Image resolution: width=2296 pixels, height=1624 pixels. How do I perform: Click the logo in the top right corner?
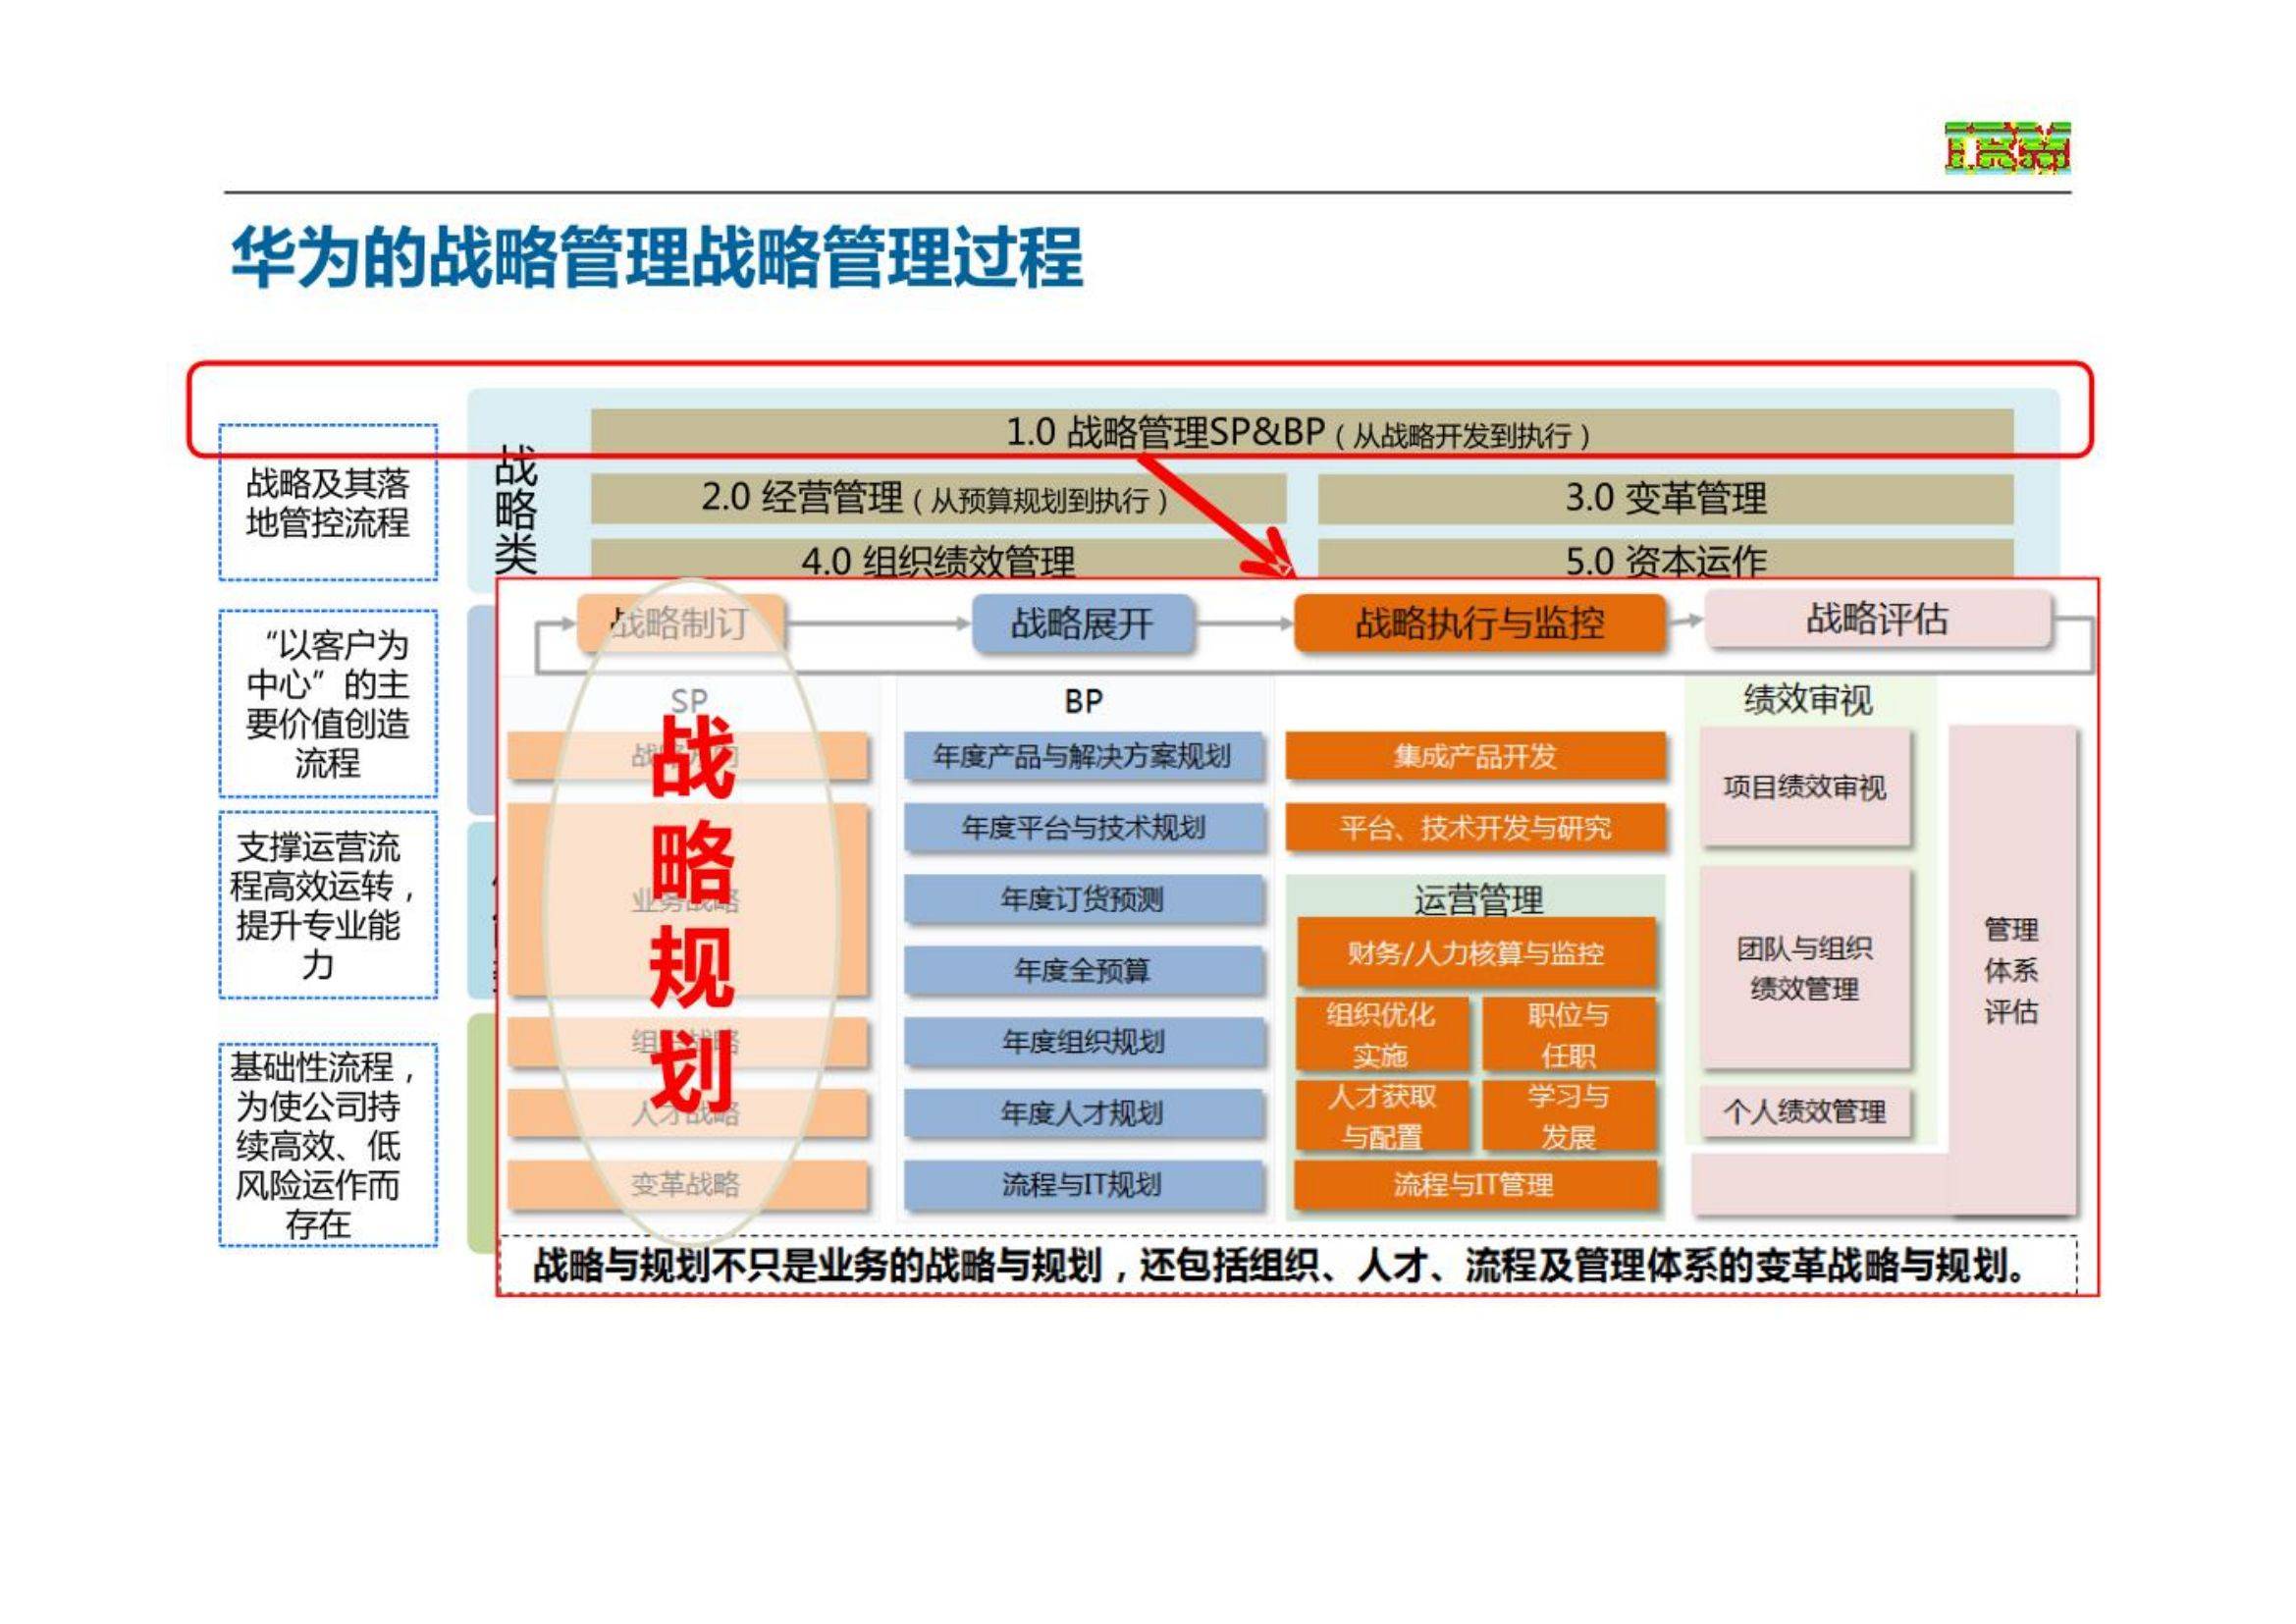2007,148
